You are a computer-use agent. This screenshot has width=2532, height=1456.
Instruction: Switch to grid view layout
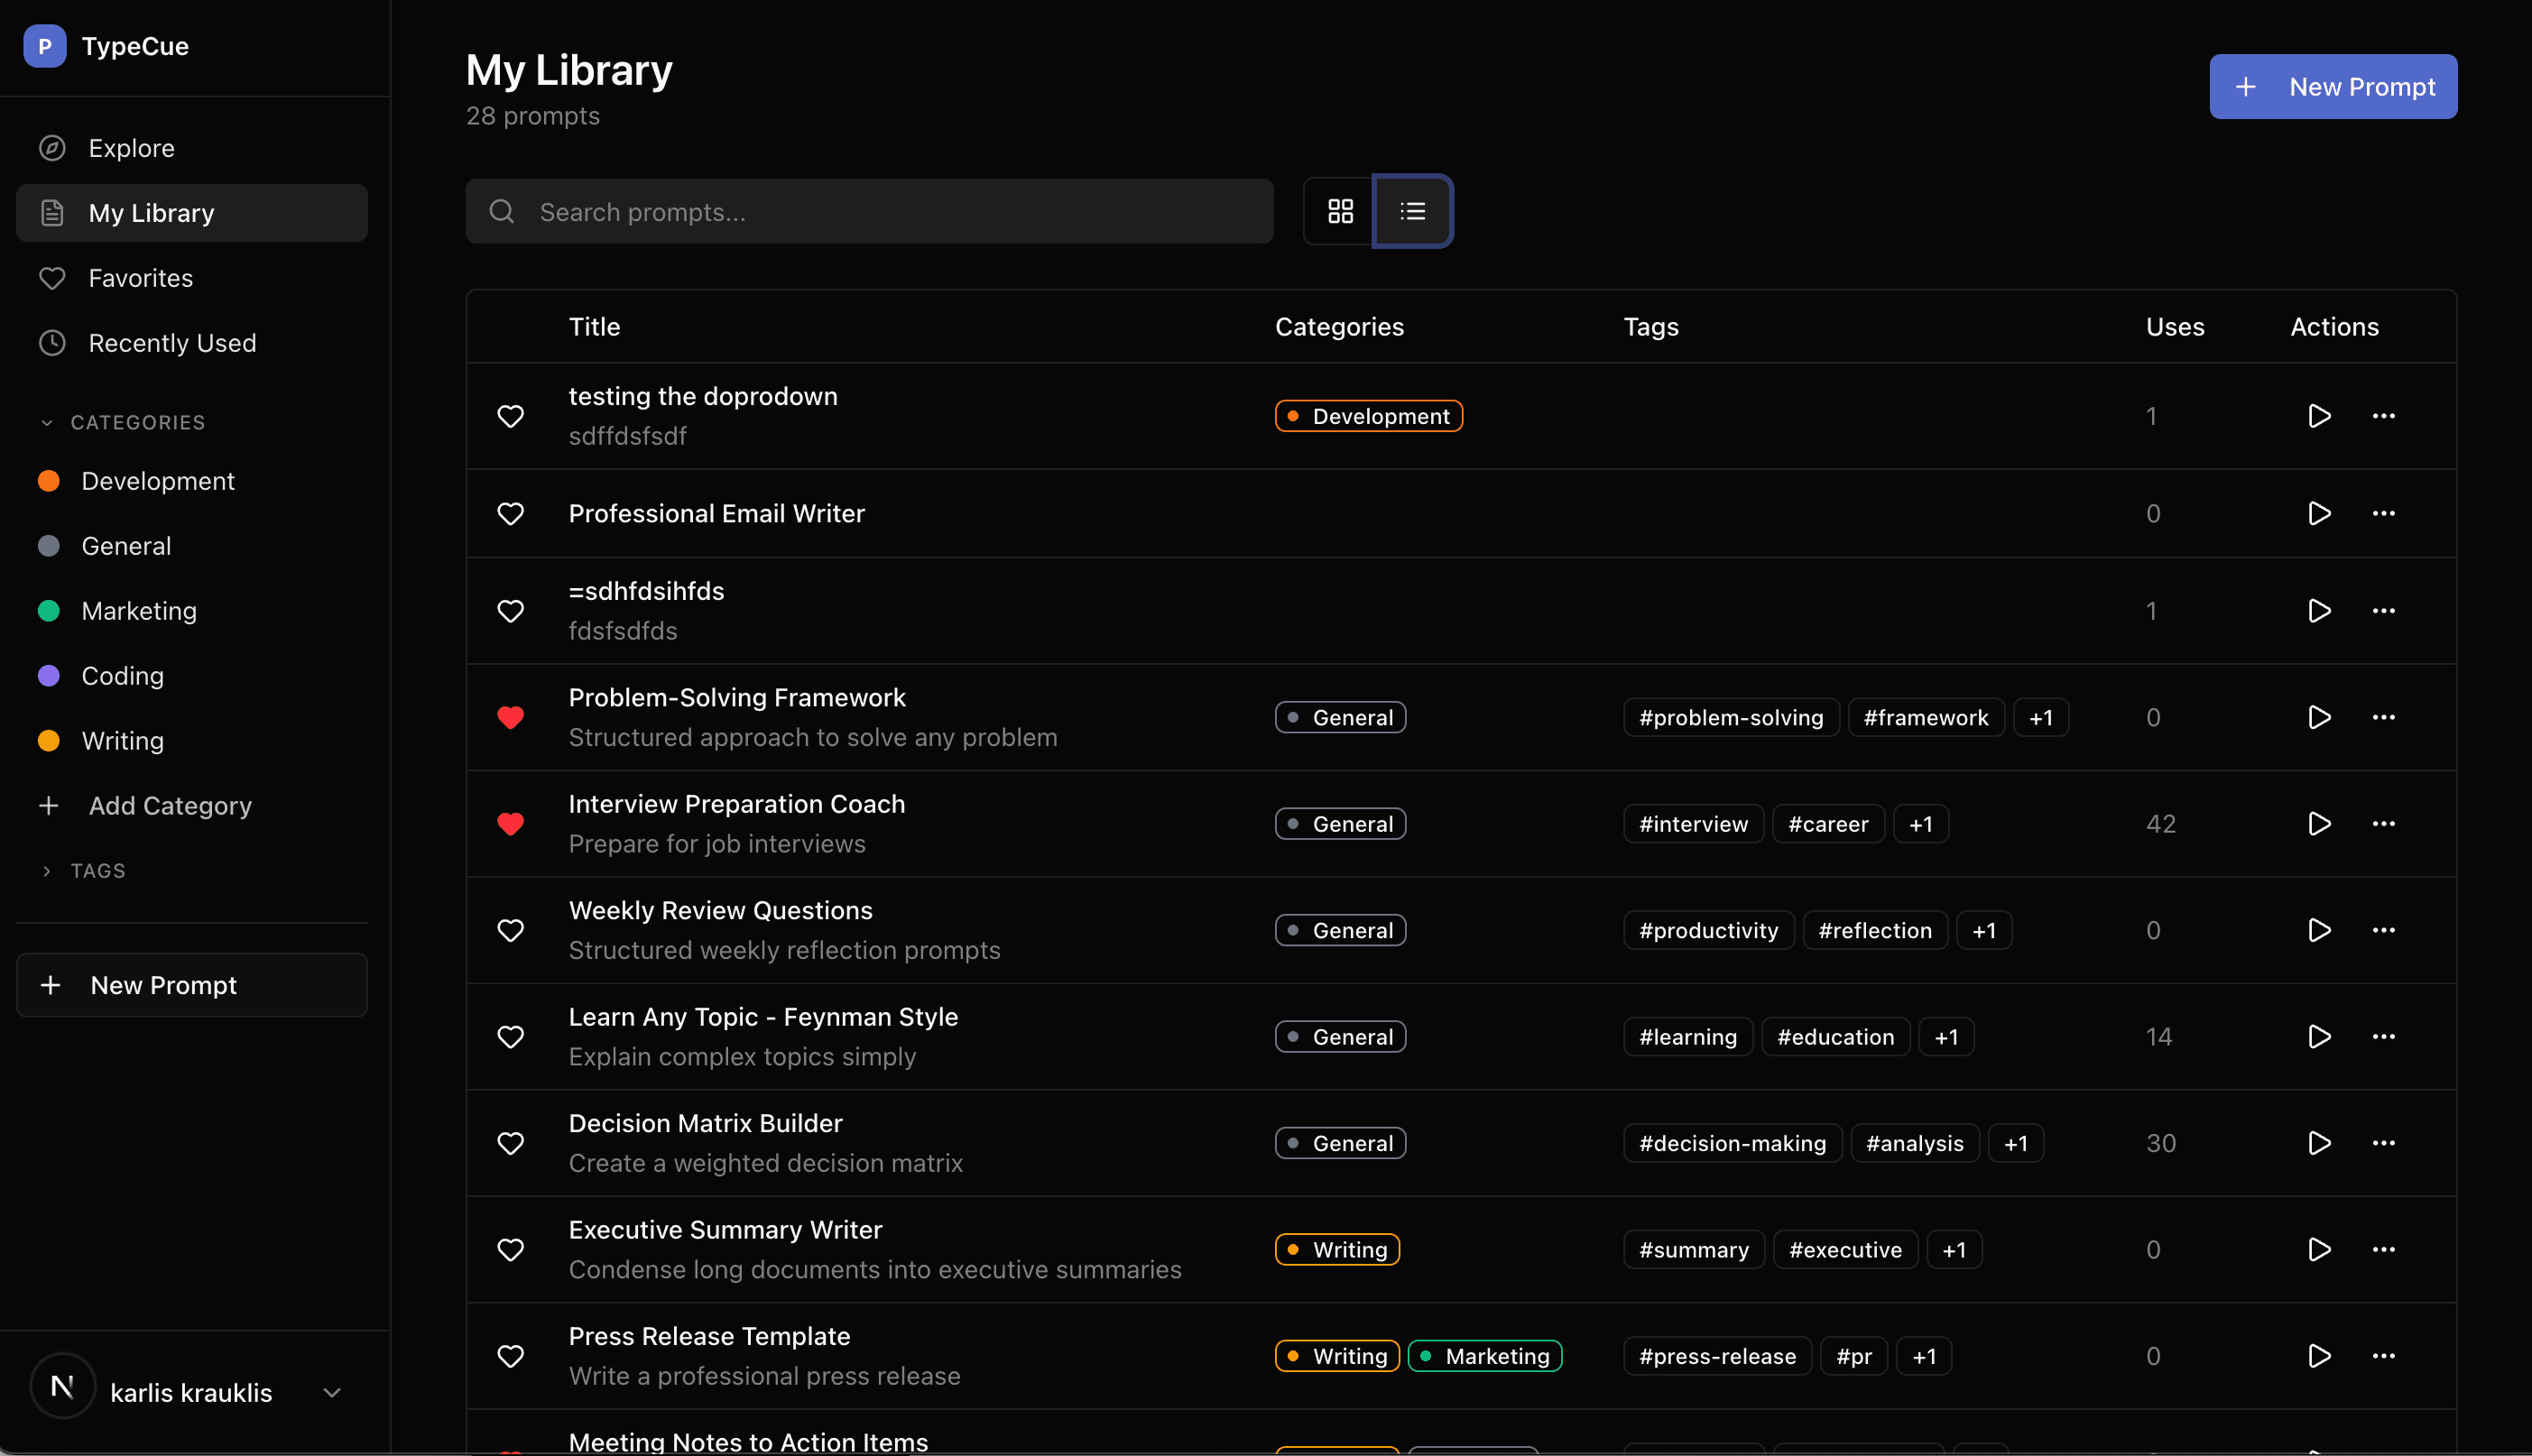click(1340, 211)
